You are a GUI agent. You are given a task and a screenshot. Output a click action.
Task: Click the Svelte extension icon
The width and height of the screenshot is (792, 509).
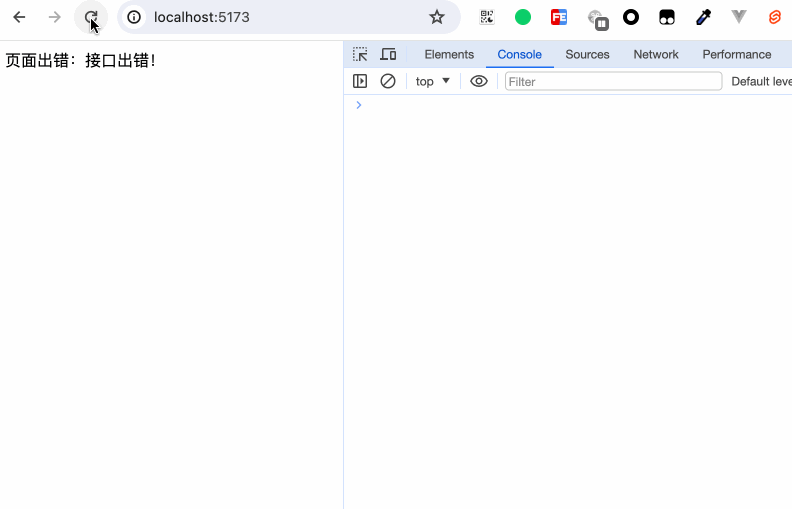click(775, 17)
